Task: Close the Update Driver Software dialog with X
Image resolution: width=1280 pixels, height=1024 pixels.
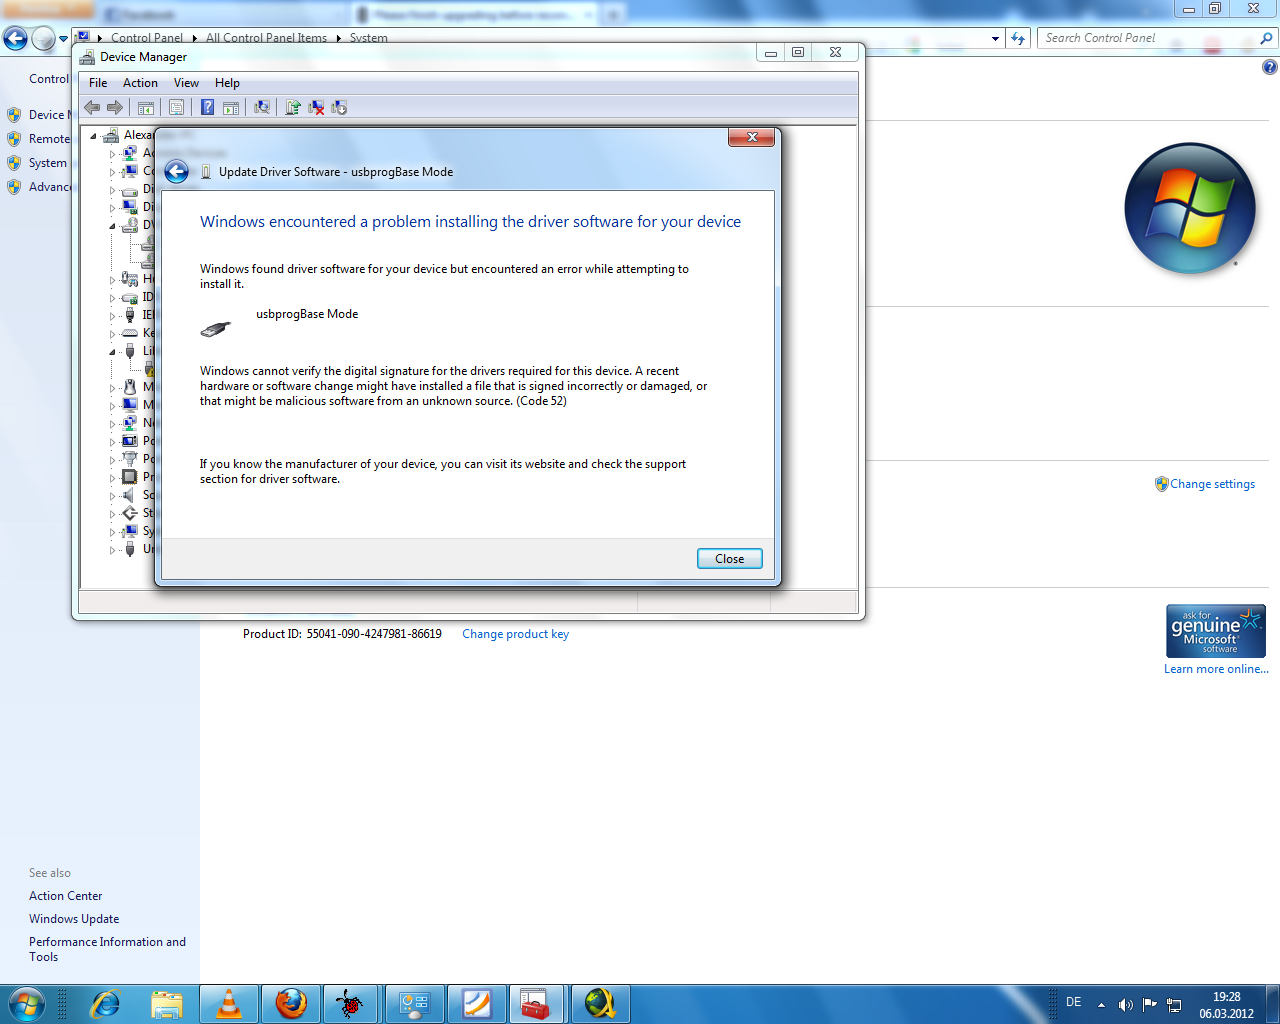Action: 752,137
